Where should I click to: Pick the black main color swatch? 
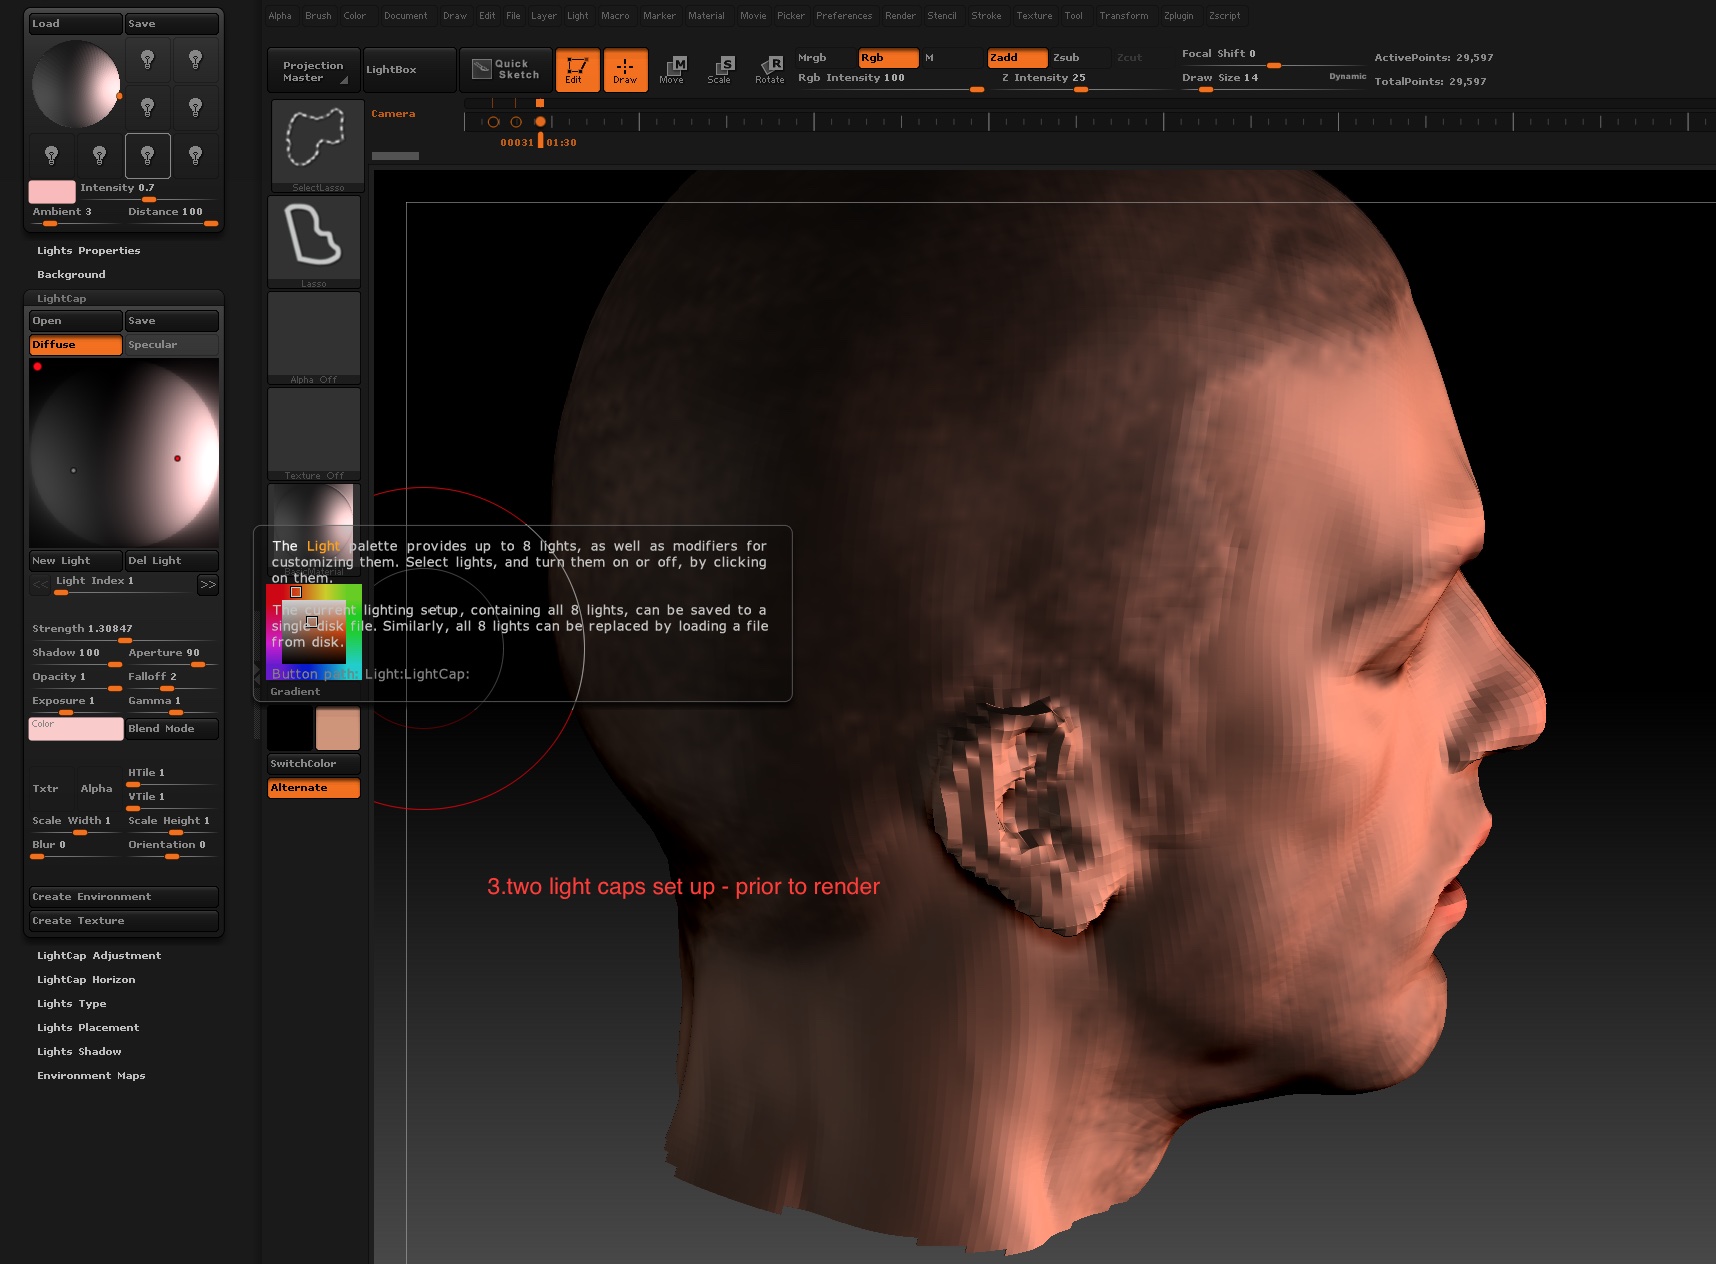[x=290, y=729]
